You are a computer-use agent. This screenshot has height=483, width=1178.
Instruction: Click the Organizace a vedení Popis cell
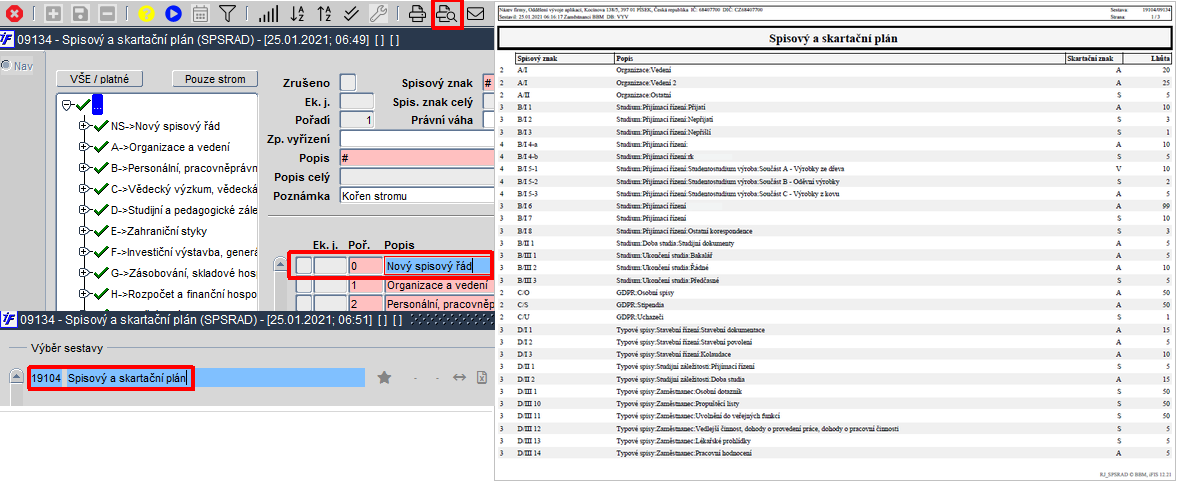[439, 285]
